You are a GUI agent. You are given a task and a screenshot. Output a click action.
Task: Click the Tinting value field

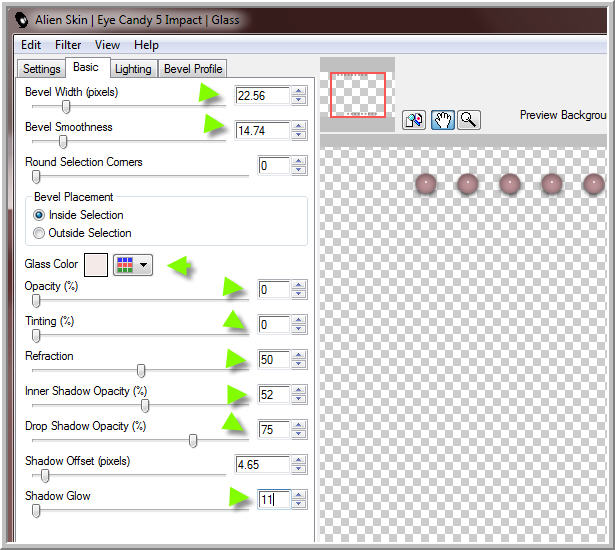[274, 324]
